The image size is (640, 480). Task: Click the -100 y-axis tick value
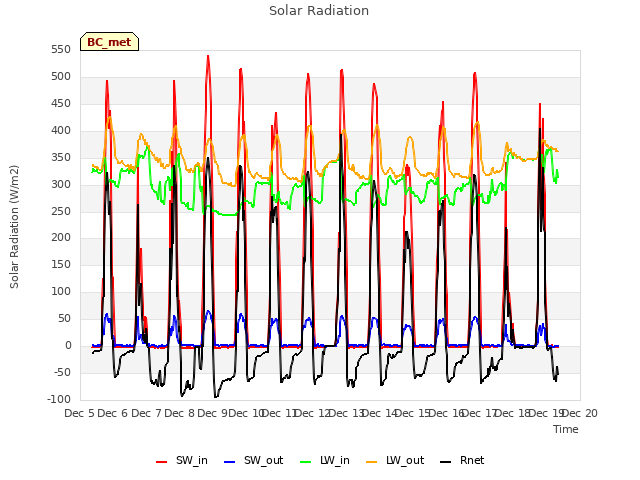tap(59, 399)
